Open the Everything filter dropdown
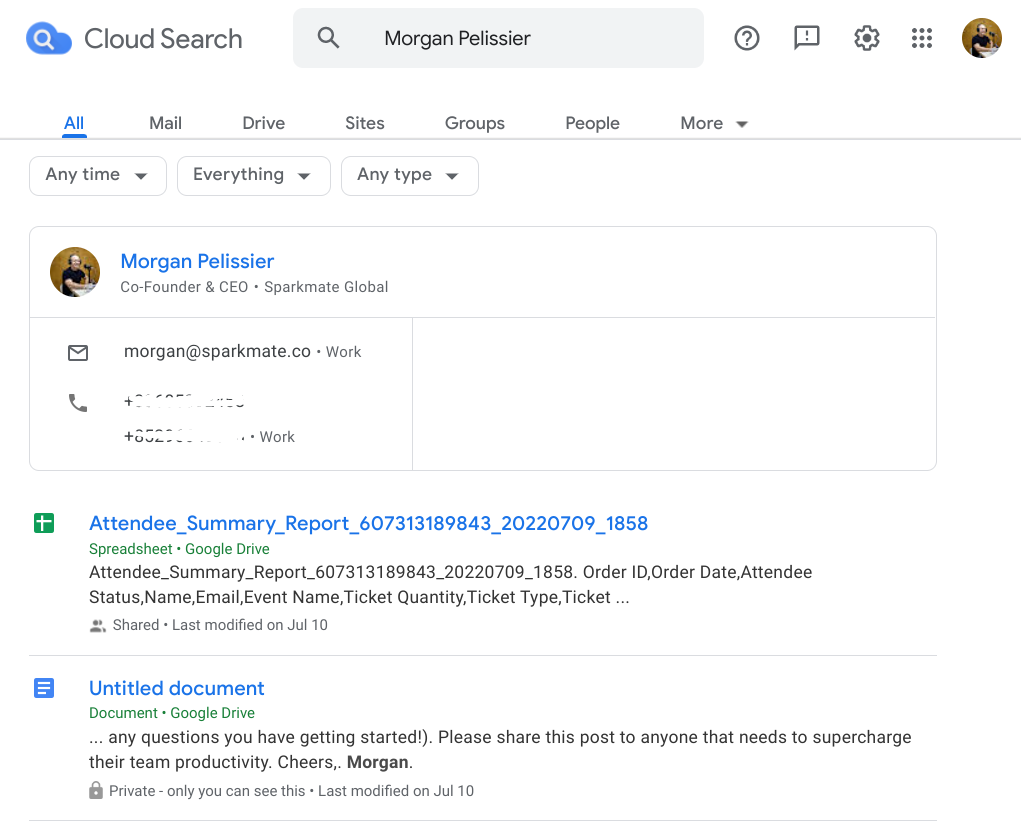1021x822 pixels. point(253,175)
